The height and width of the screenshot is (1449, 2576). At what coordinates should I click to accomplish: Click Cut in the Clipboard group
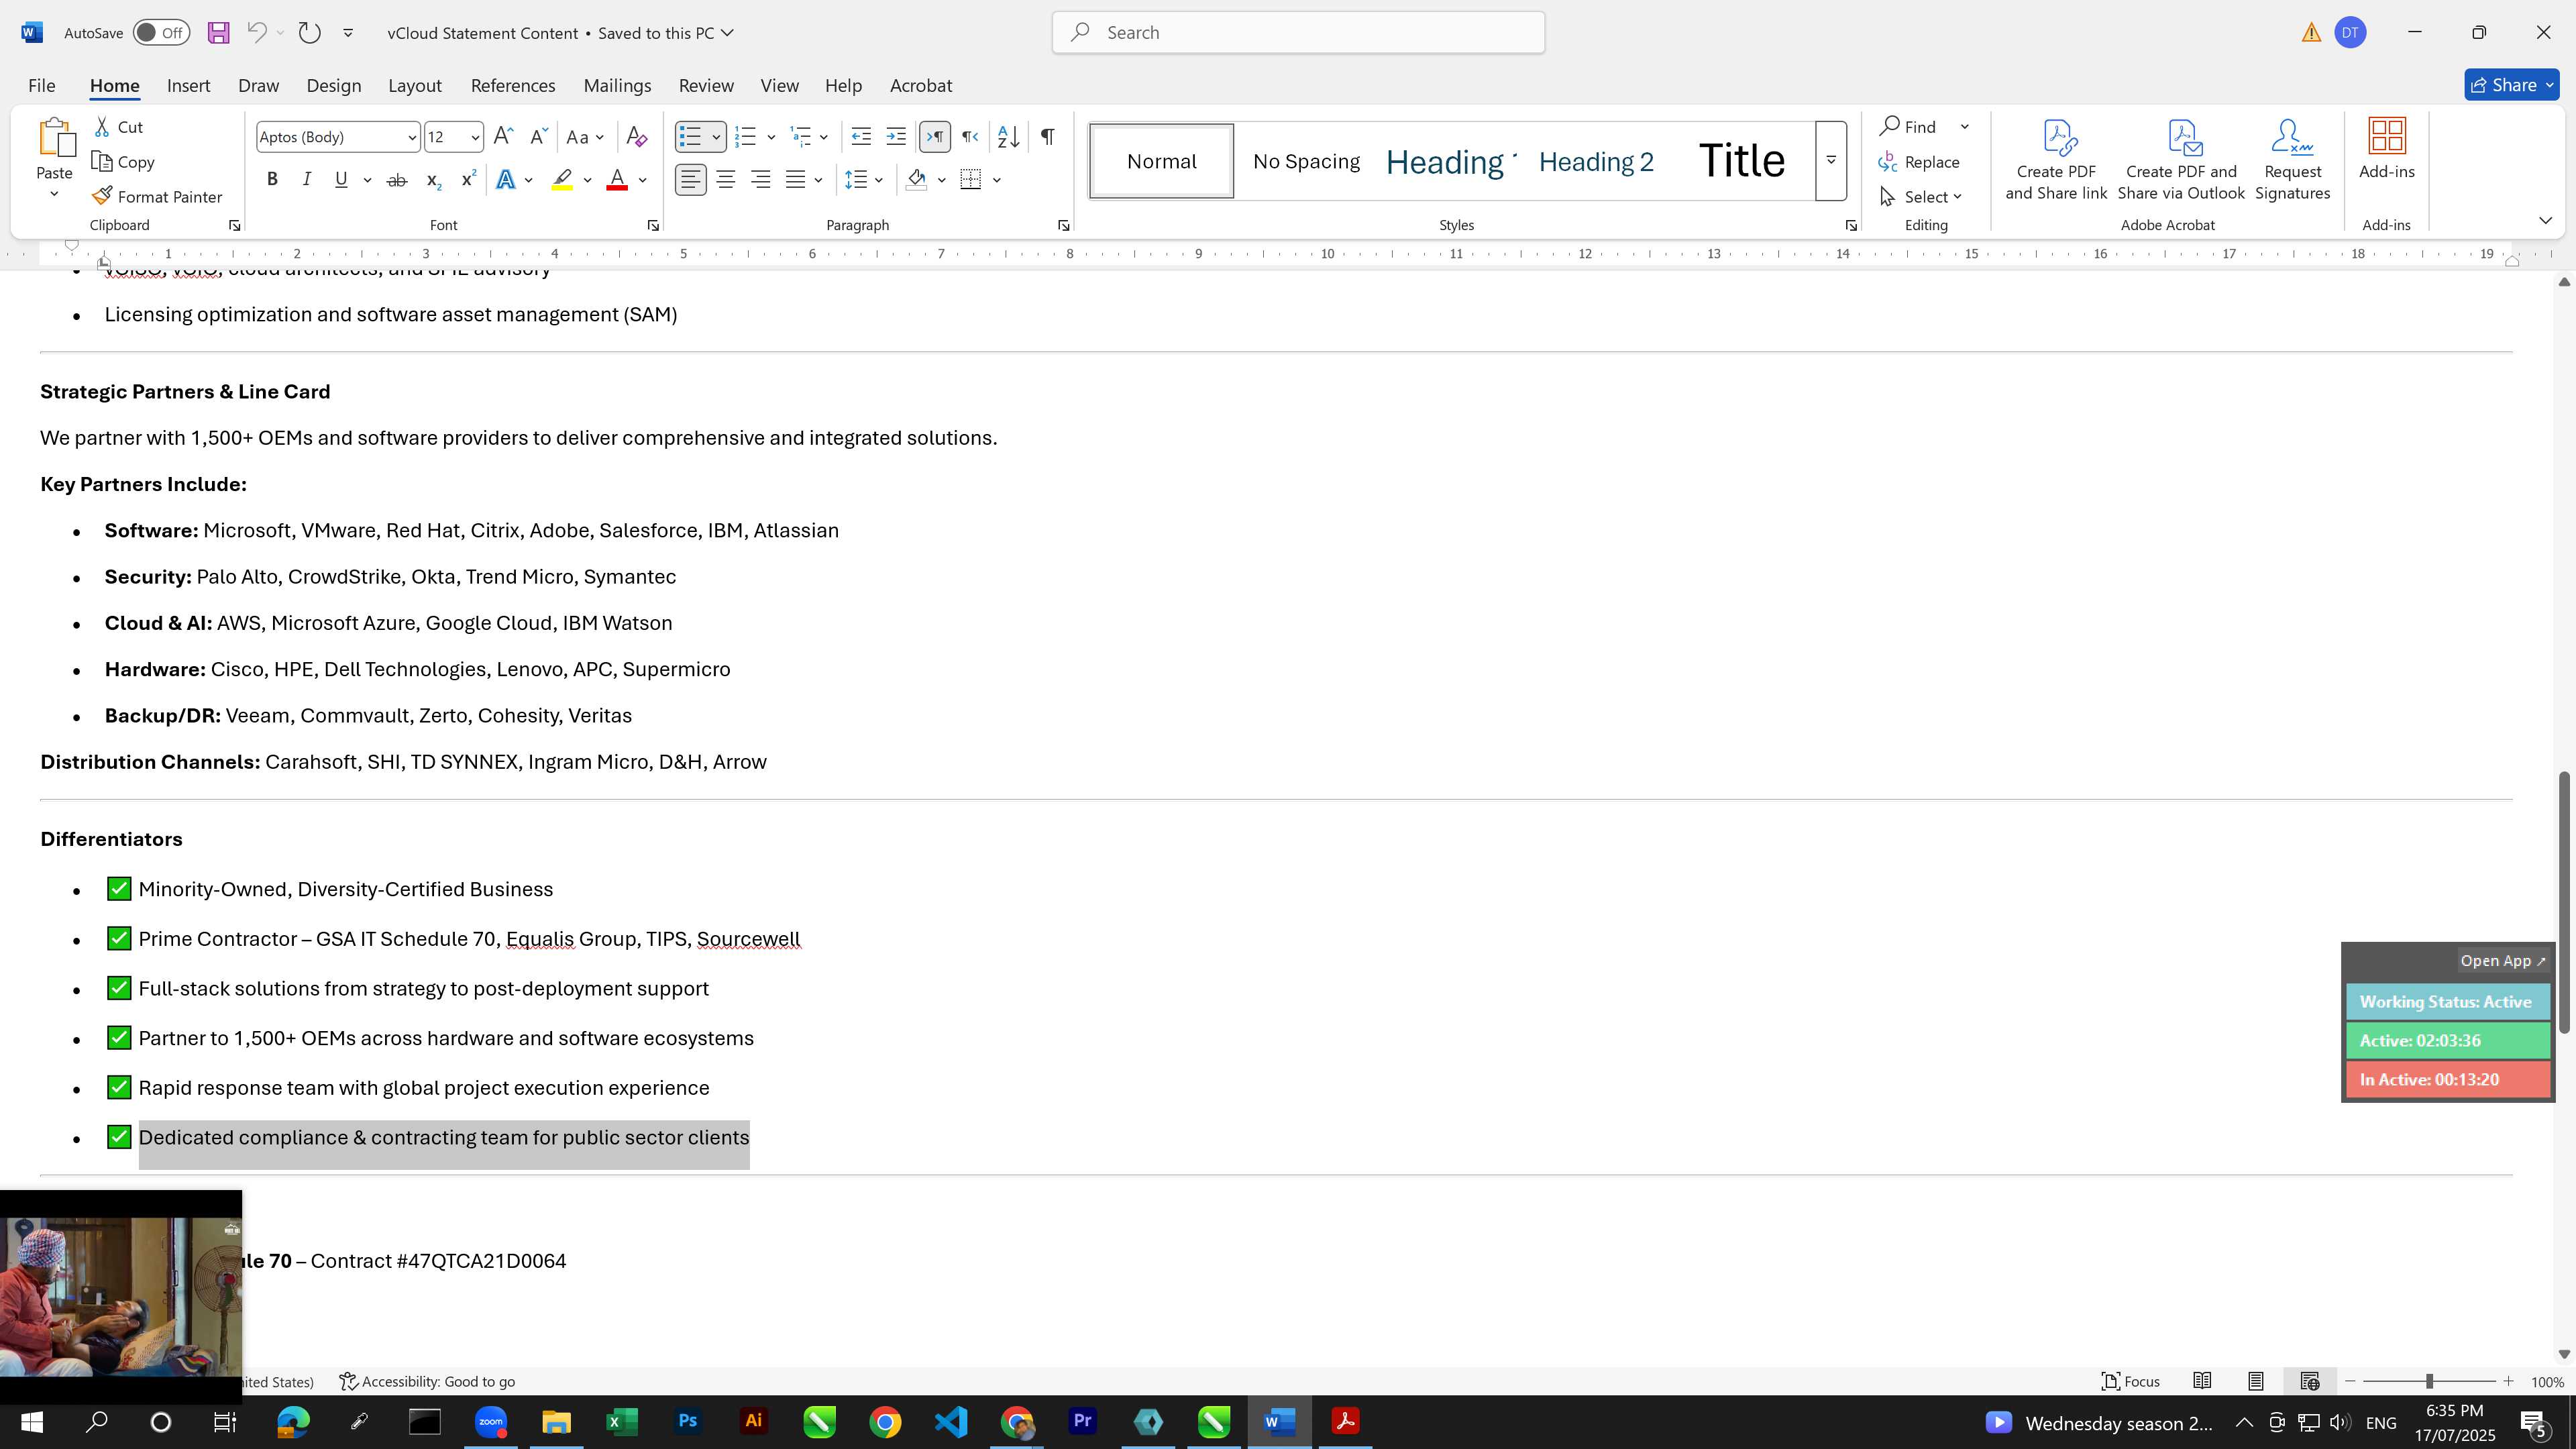pos(119,127)
